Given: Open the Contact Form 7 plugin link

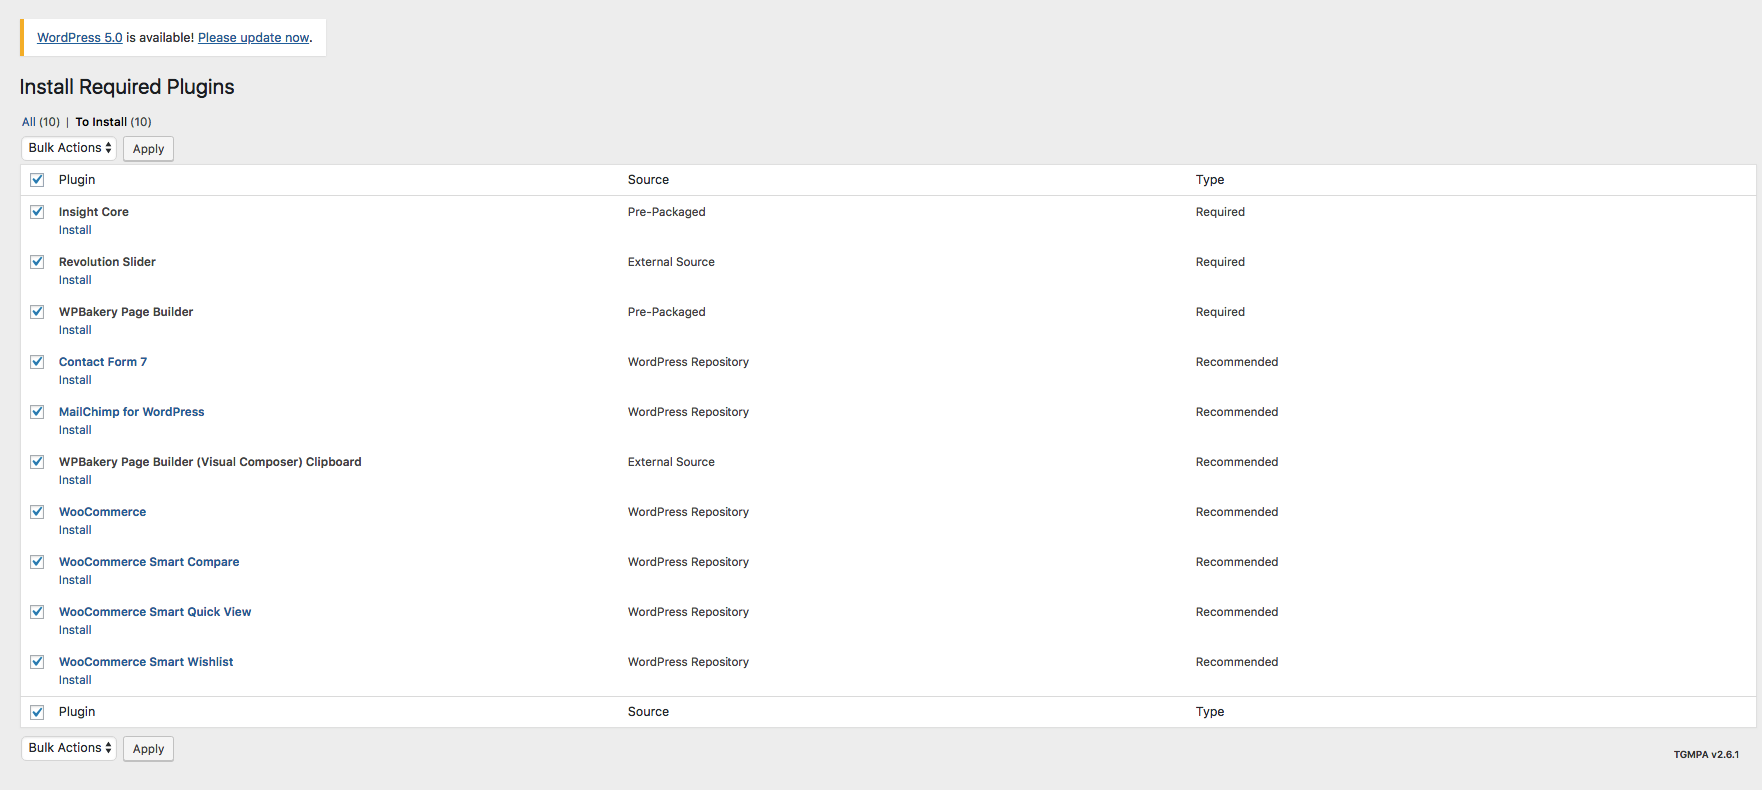Looking at the screenshot, I should (x=103, y=362).
